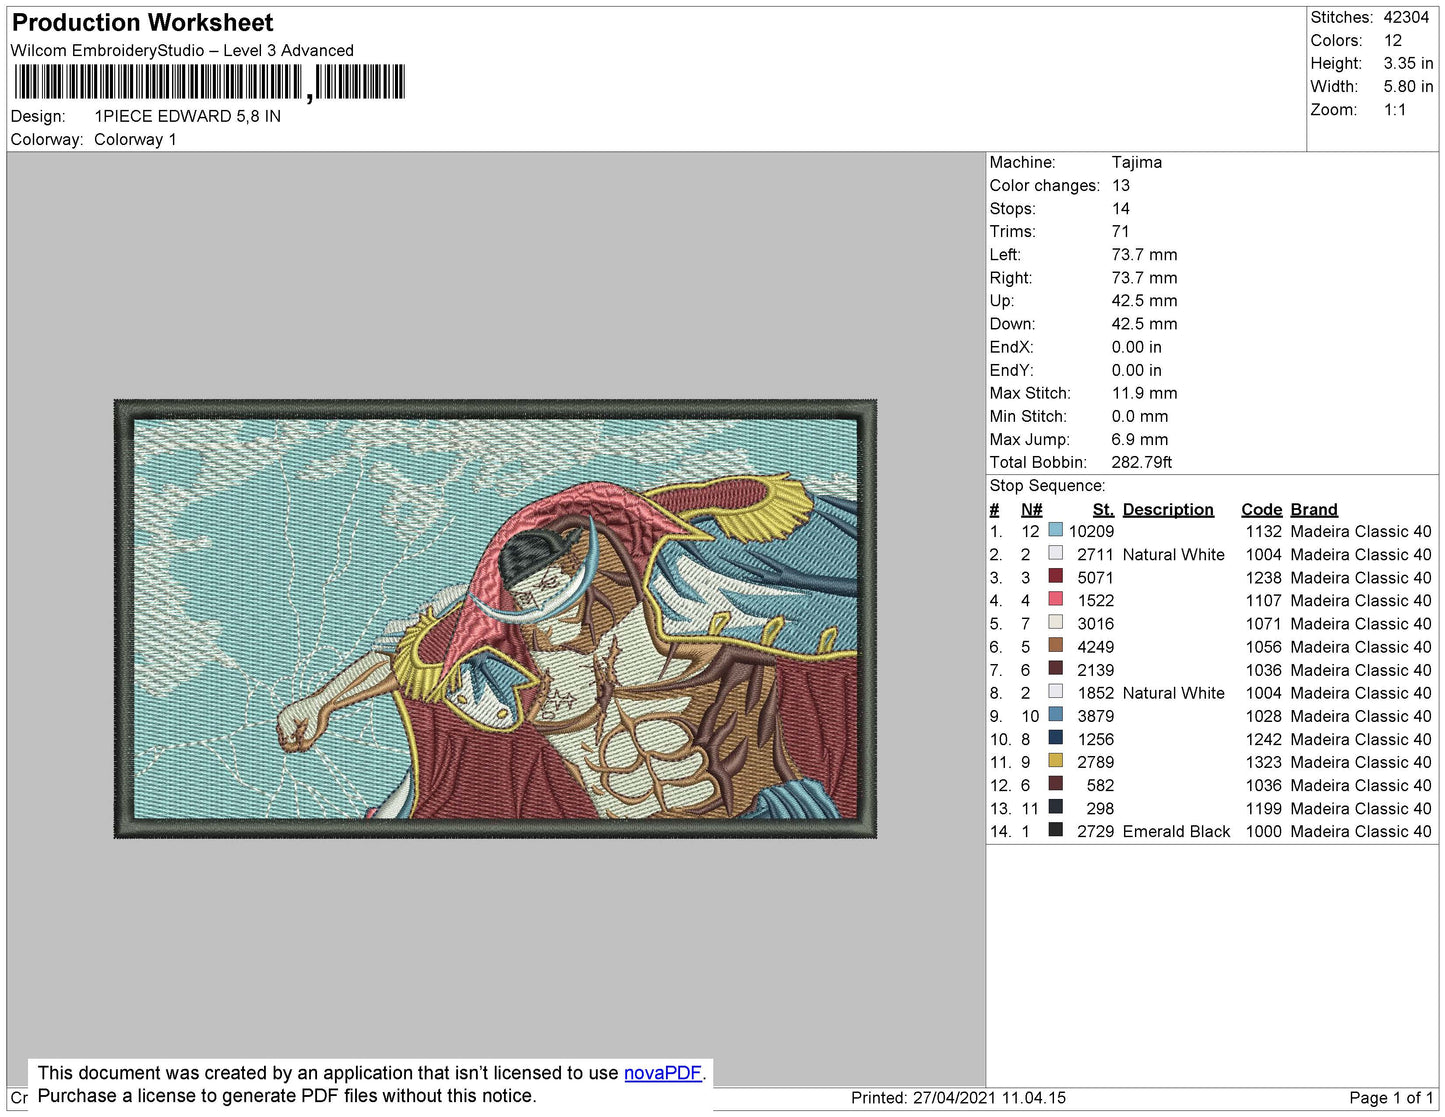Click the 'Down:' label

1013,324
